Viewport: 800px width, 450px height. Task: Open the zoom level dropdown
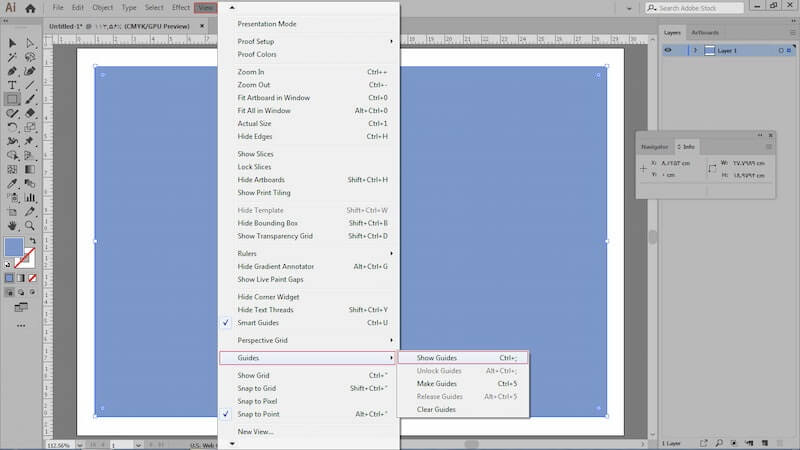(81, 444)
